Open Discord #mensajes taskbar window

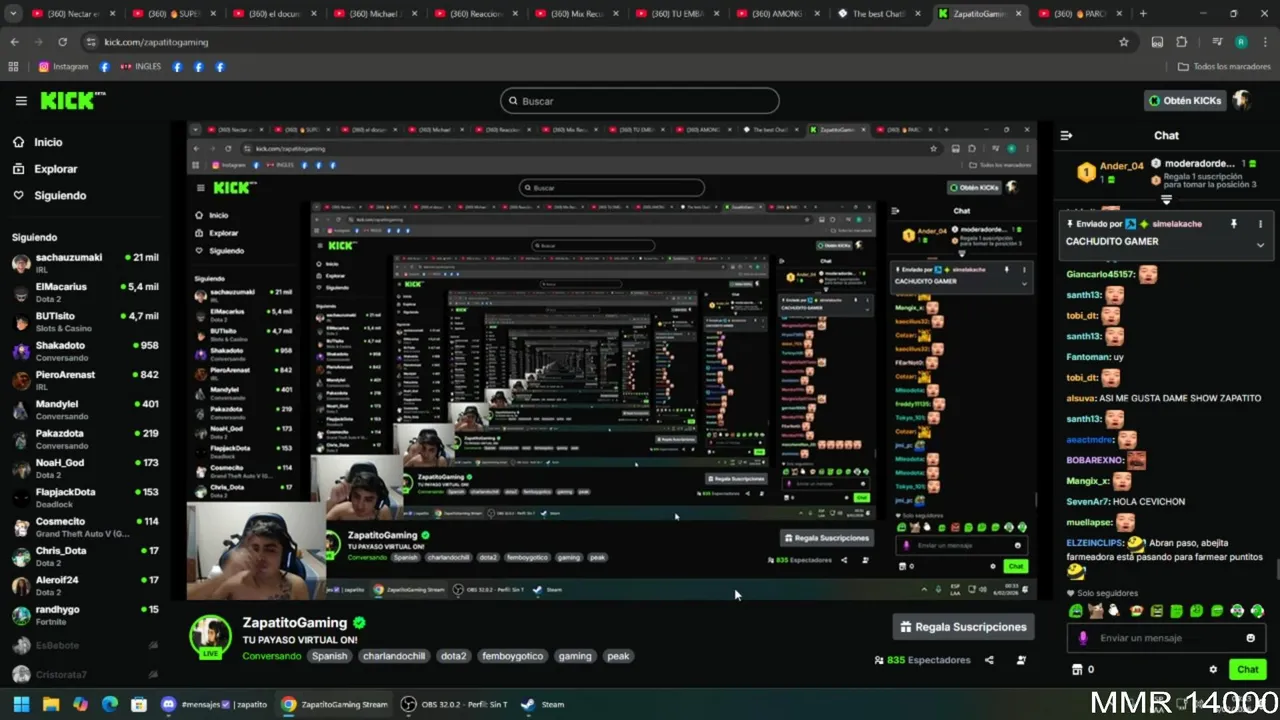pos(214,704)
